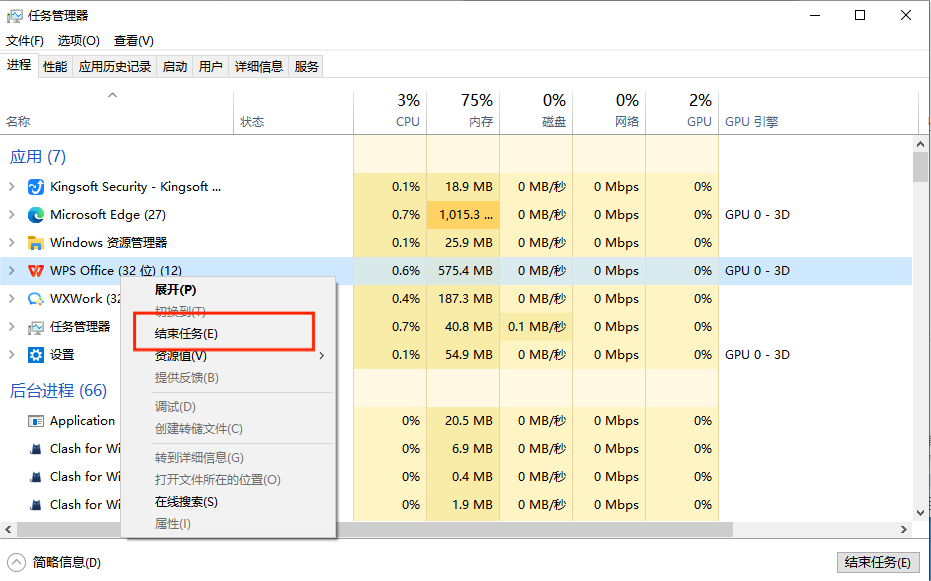Image resolution: width=931 pixels, height=581 pixels.
Task: Expand the Microsoft Edge process group
Action: tap(12, 215)
